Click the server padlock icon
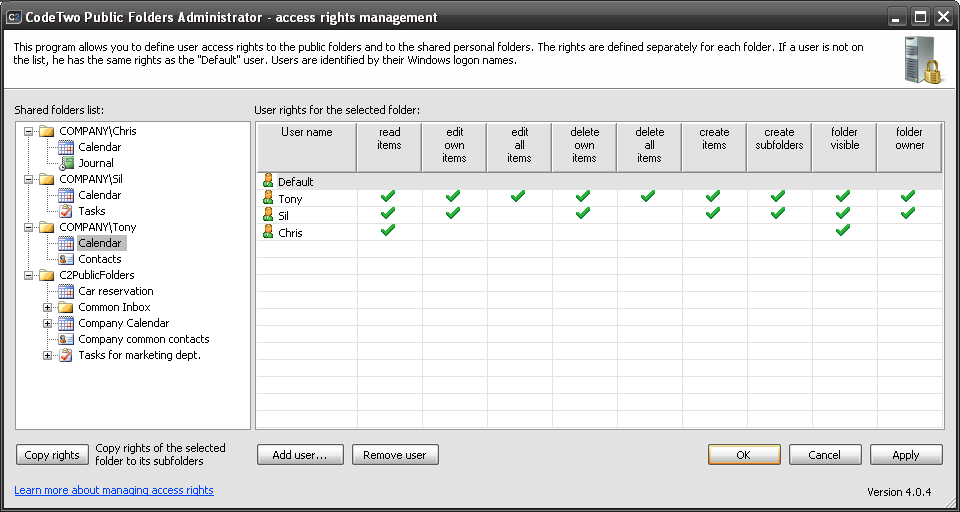The image size is (960, 512). pyautogui.click(x=923, y=60)
